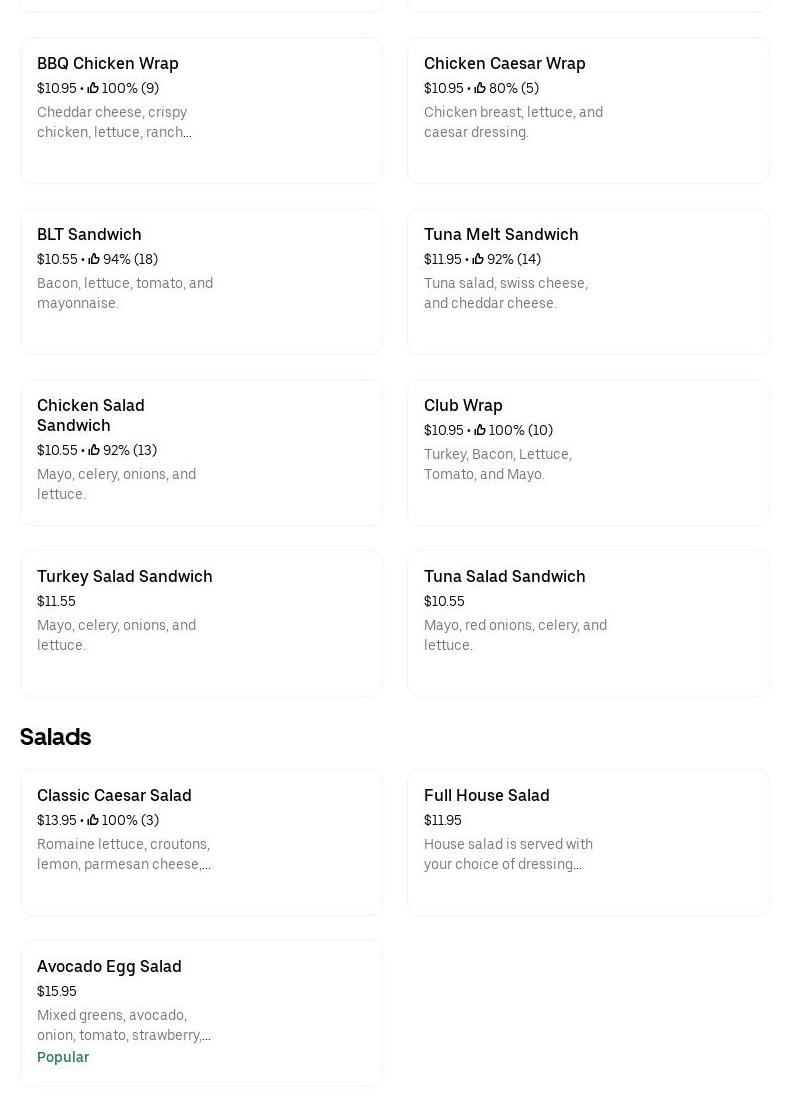Click the Popular label on Avocado Egg Salad
The height and width of the screenshot is (1107, 804).
[63, 1057]
